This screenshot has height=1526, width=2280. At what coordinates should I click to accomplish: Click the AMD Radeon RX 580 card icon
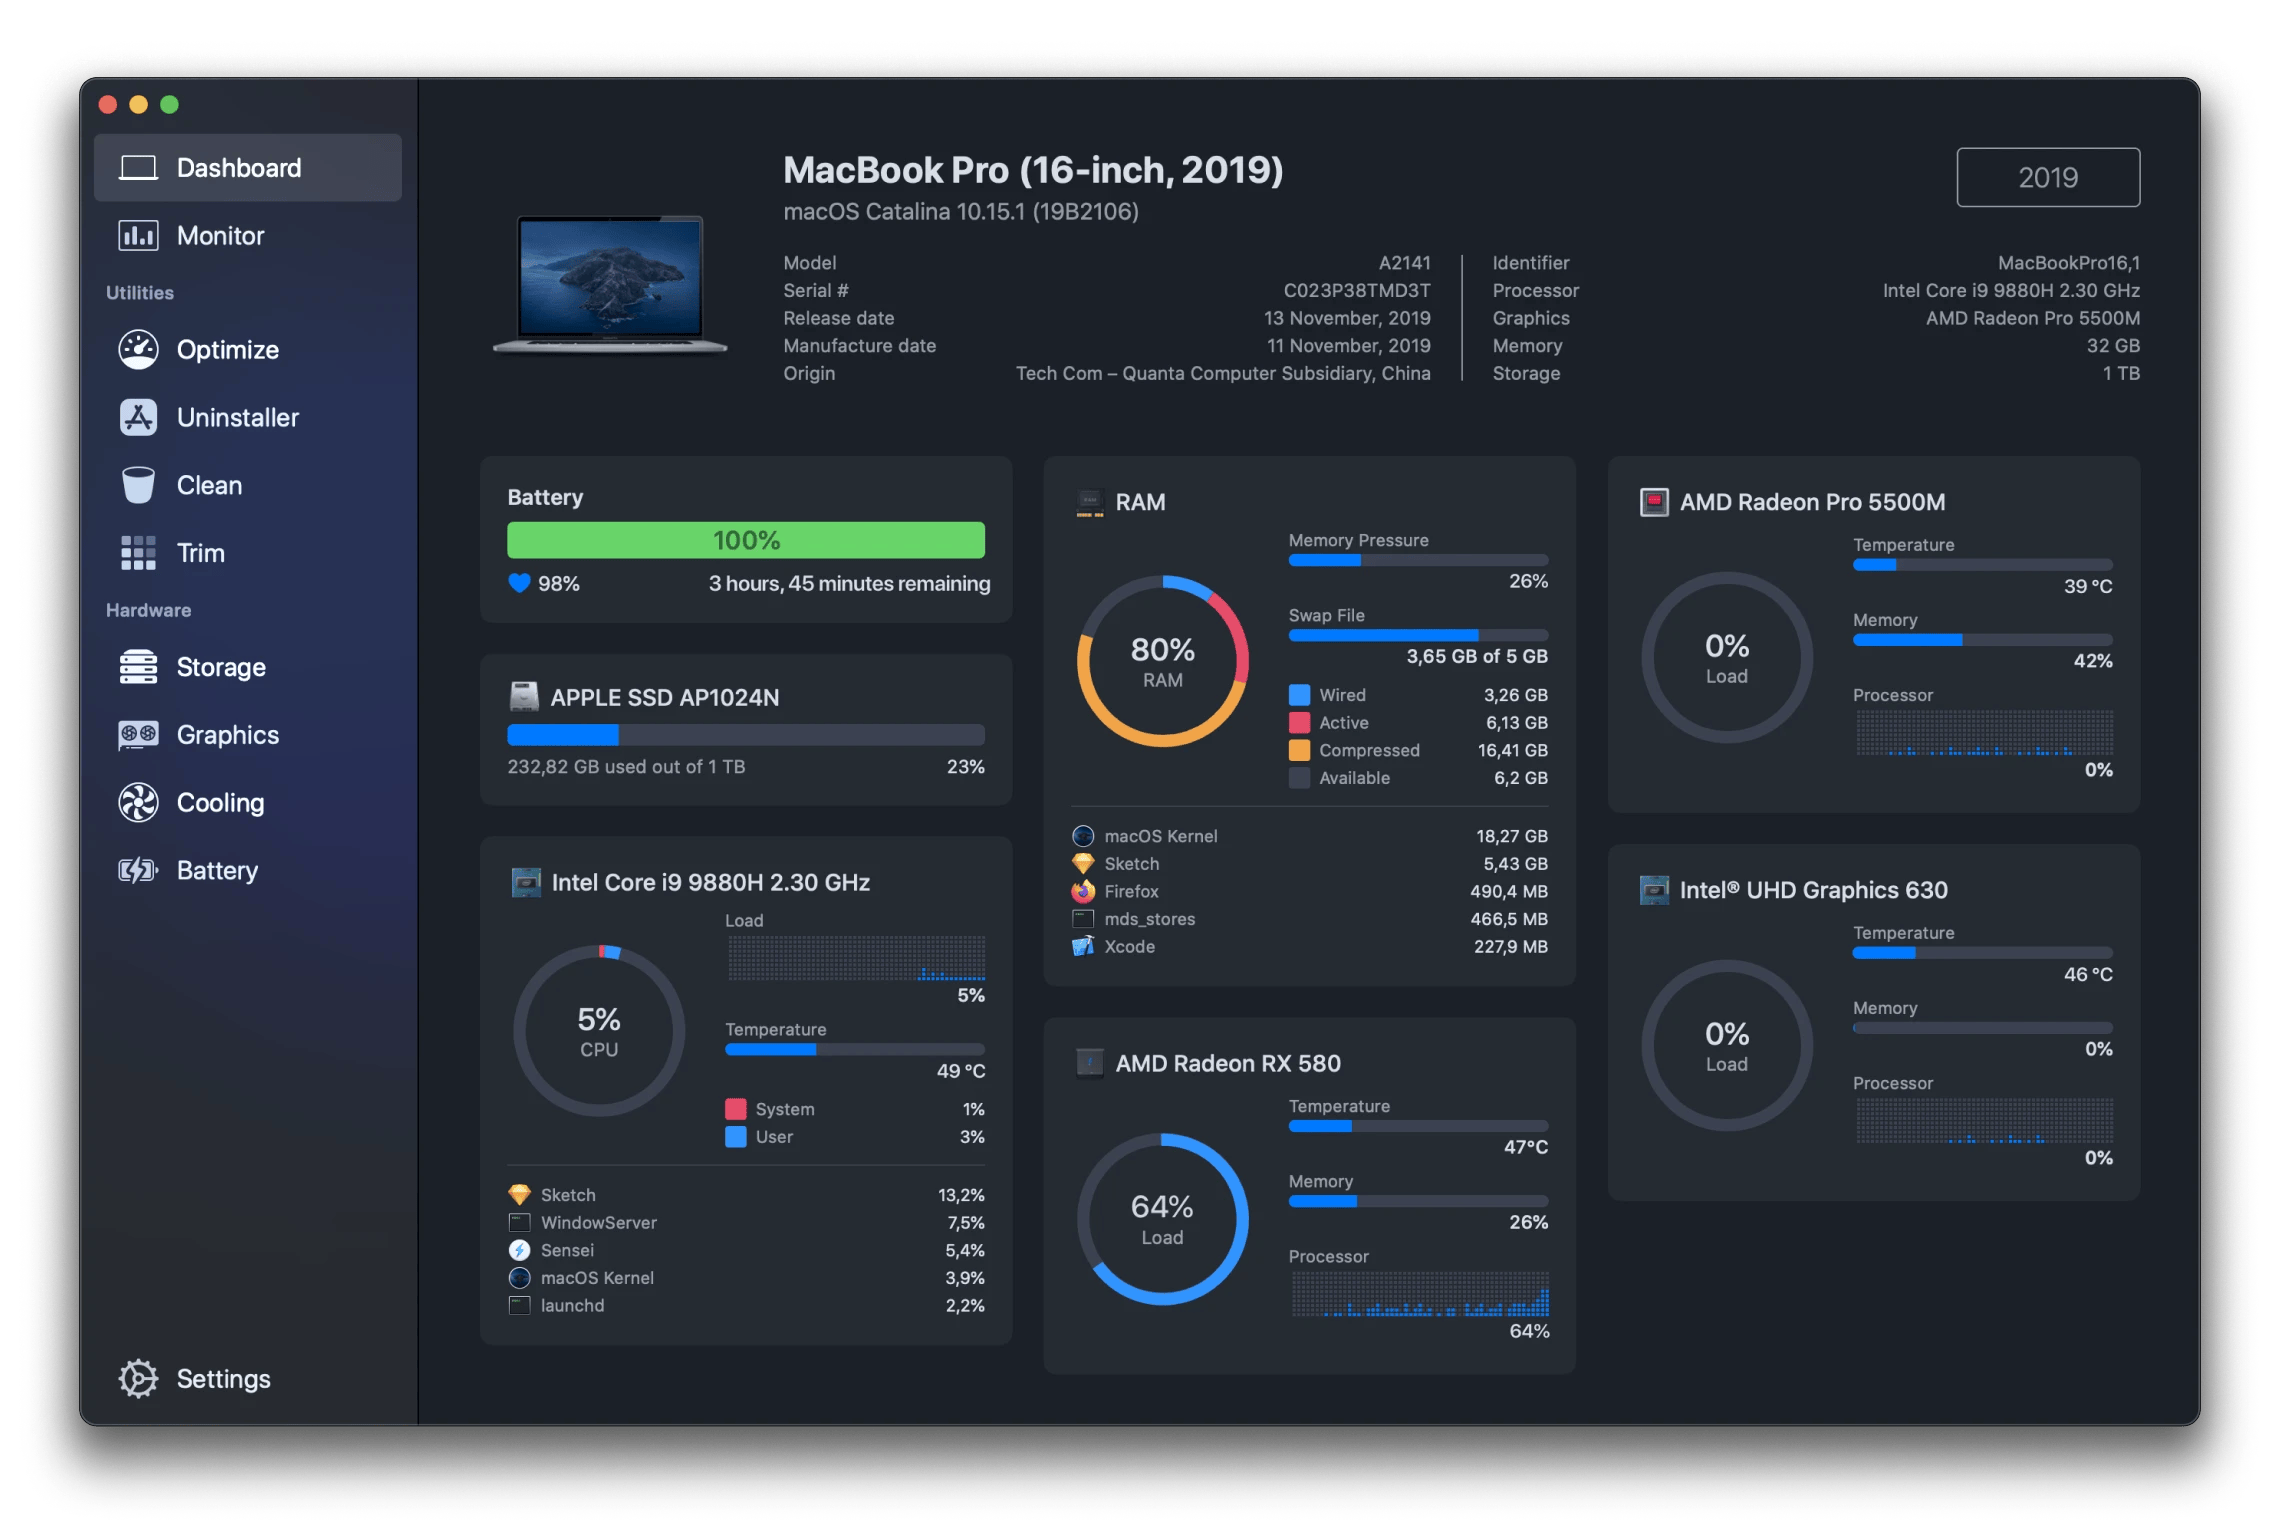(1090, 1063)
